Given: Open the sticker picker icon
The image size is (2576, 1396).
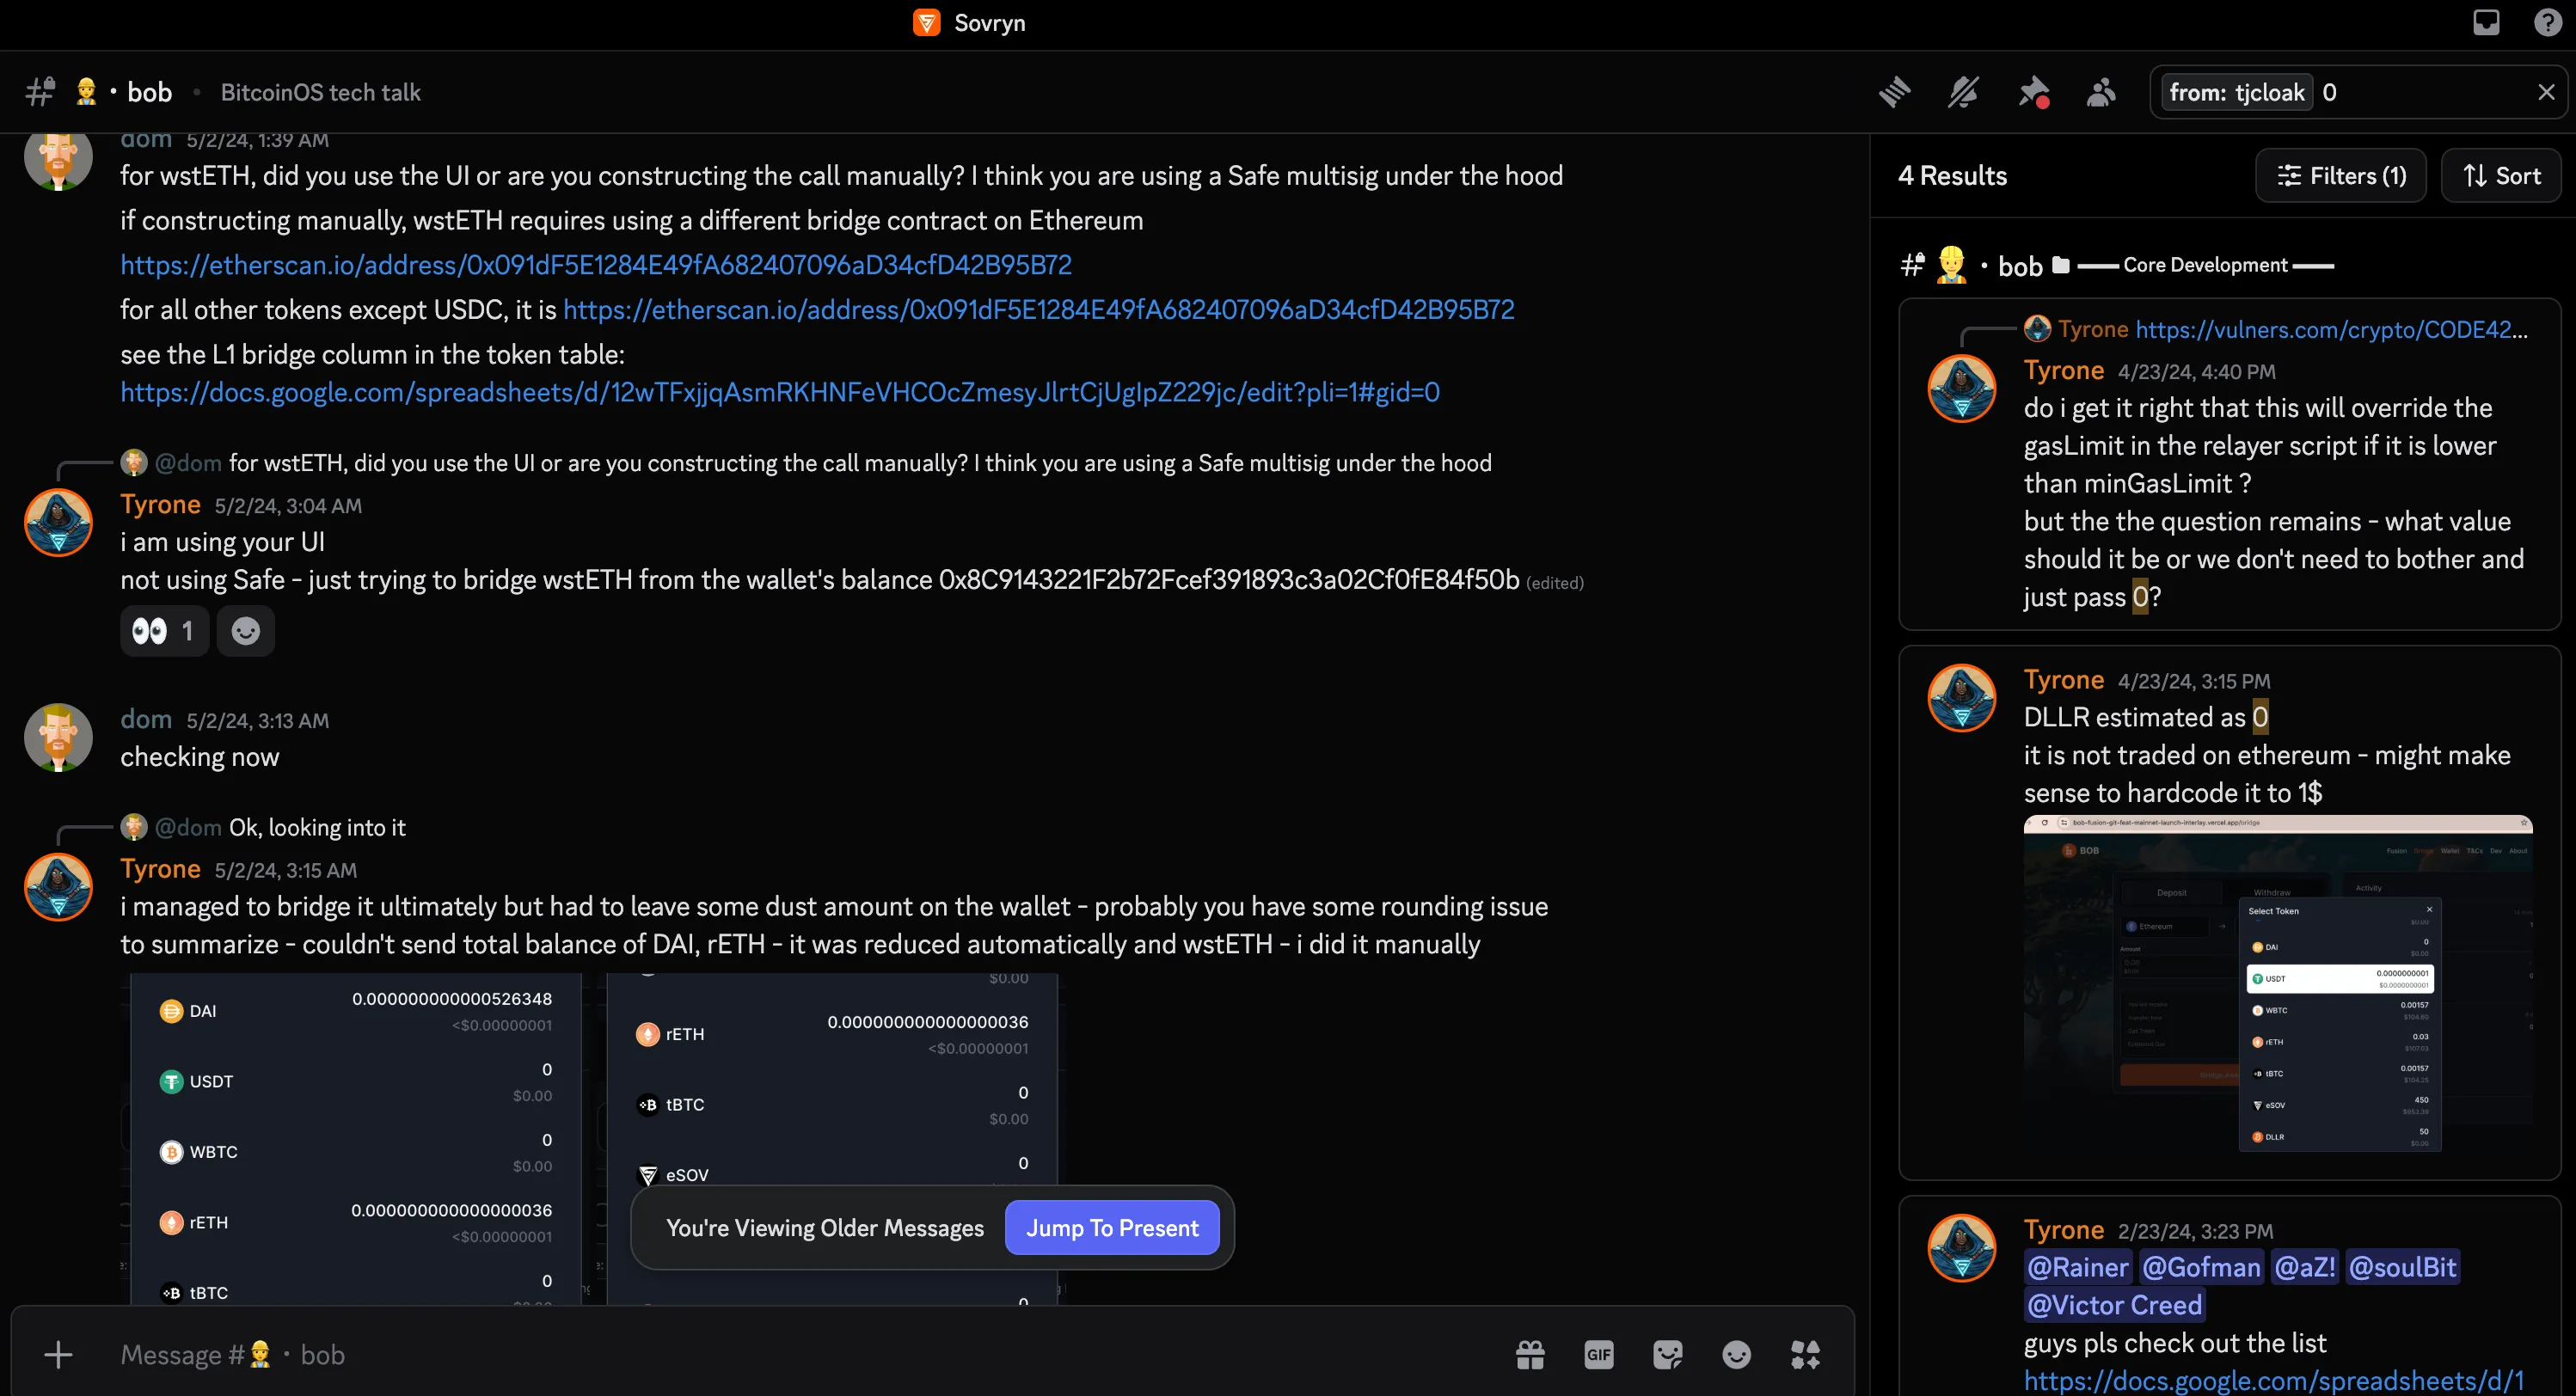Looking at the screenshot, I should click(x=1668, y=1355).
